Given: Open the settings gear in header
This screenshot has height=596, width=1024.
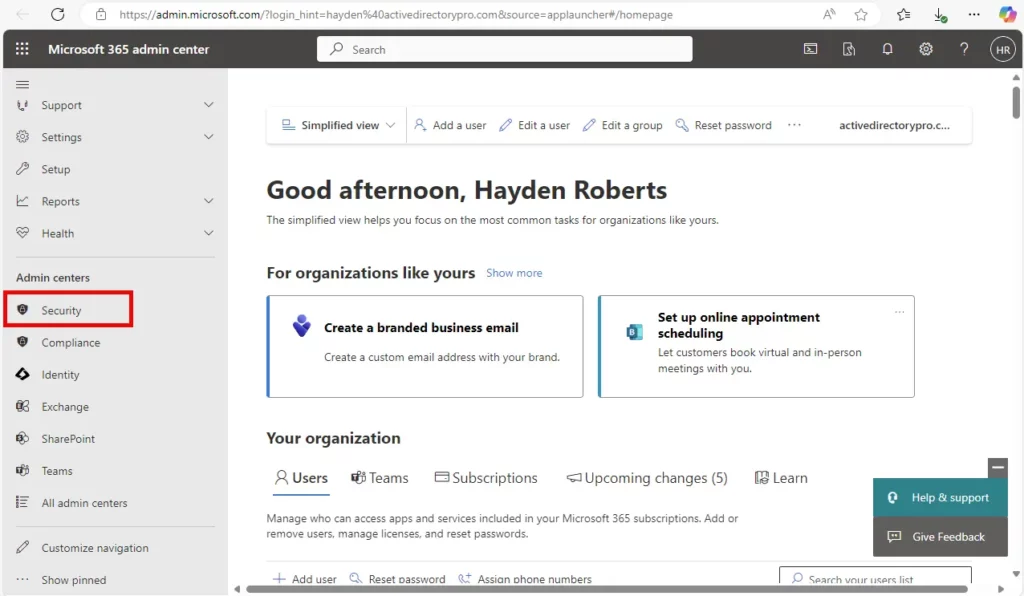Looking at the screenshot, I should tap(926, 49).
